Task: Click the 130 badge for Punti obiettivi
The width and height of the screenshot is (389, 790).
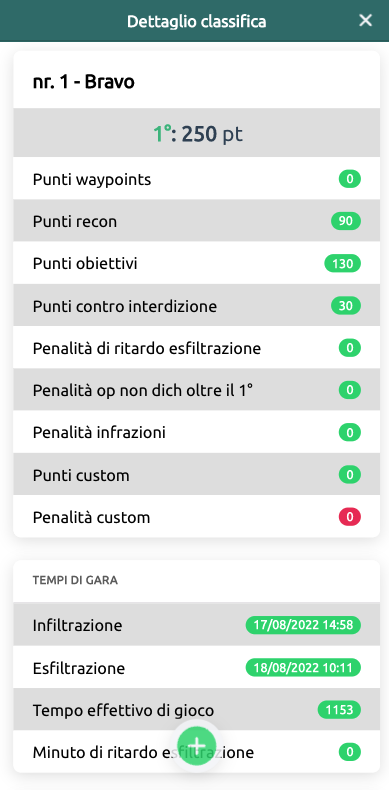Action: tap(343, 264)
